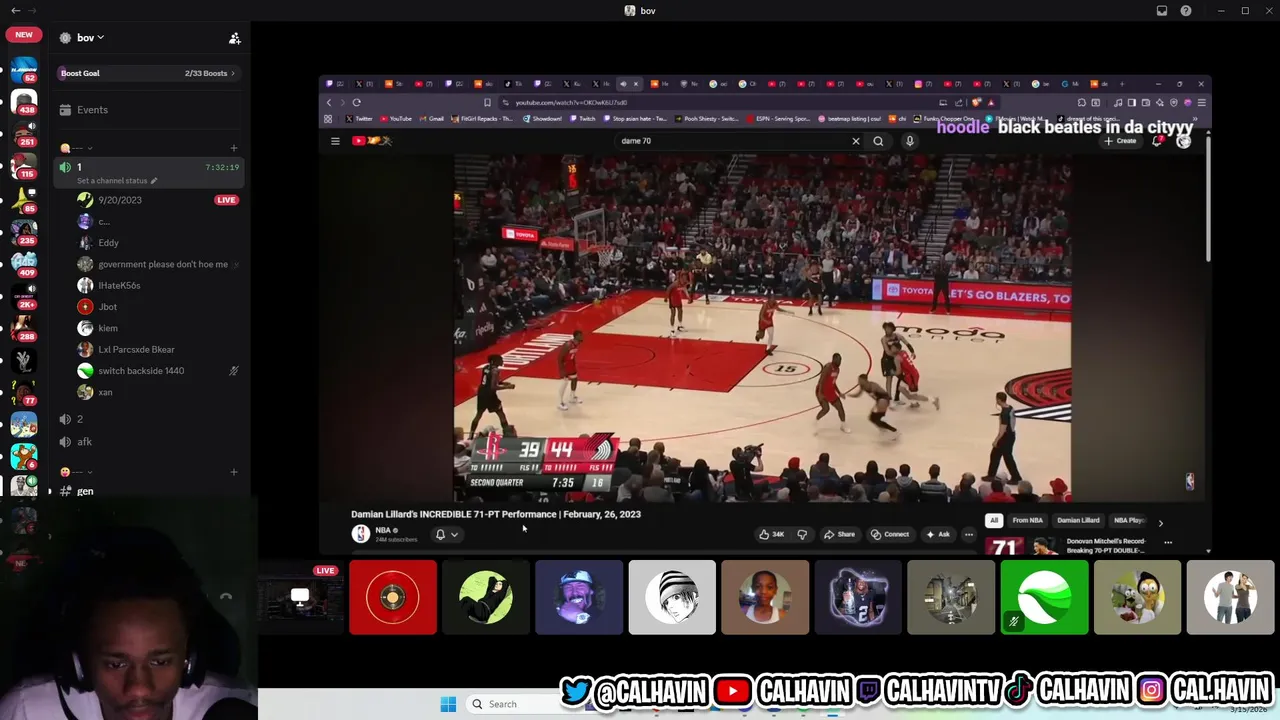Click the Ask button under the video
Image resolution: width=1280 pixels, height=720 pixels.
pos(938,534)
